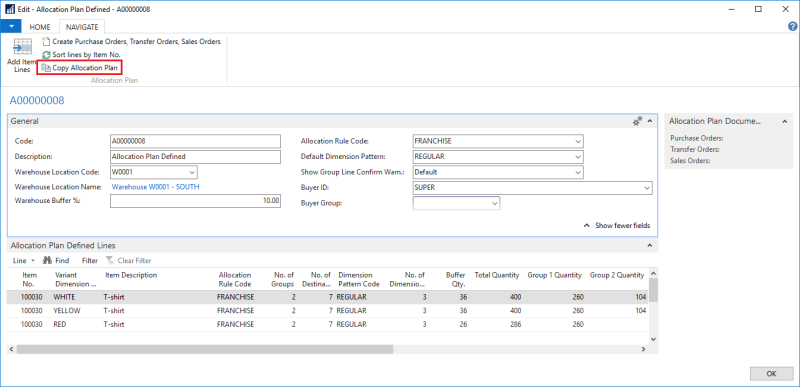Open Warehouse W0001 - SOUTH link
The image size is (800, 387).
(156, 187)
